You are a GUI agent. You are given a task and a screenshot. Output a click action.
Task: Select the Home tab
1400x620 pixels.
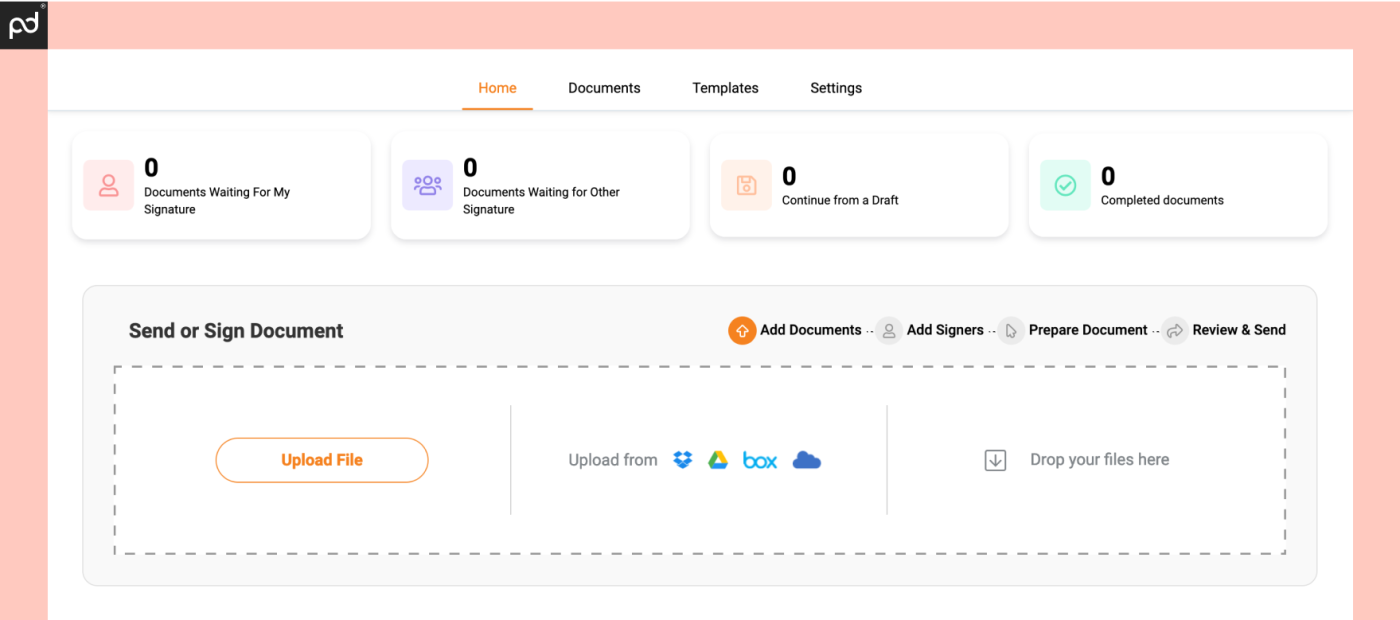(x=497, y=88)
